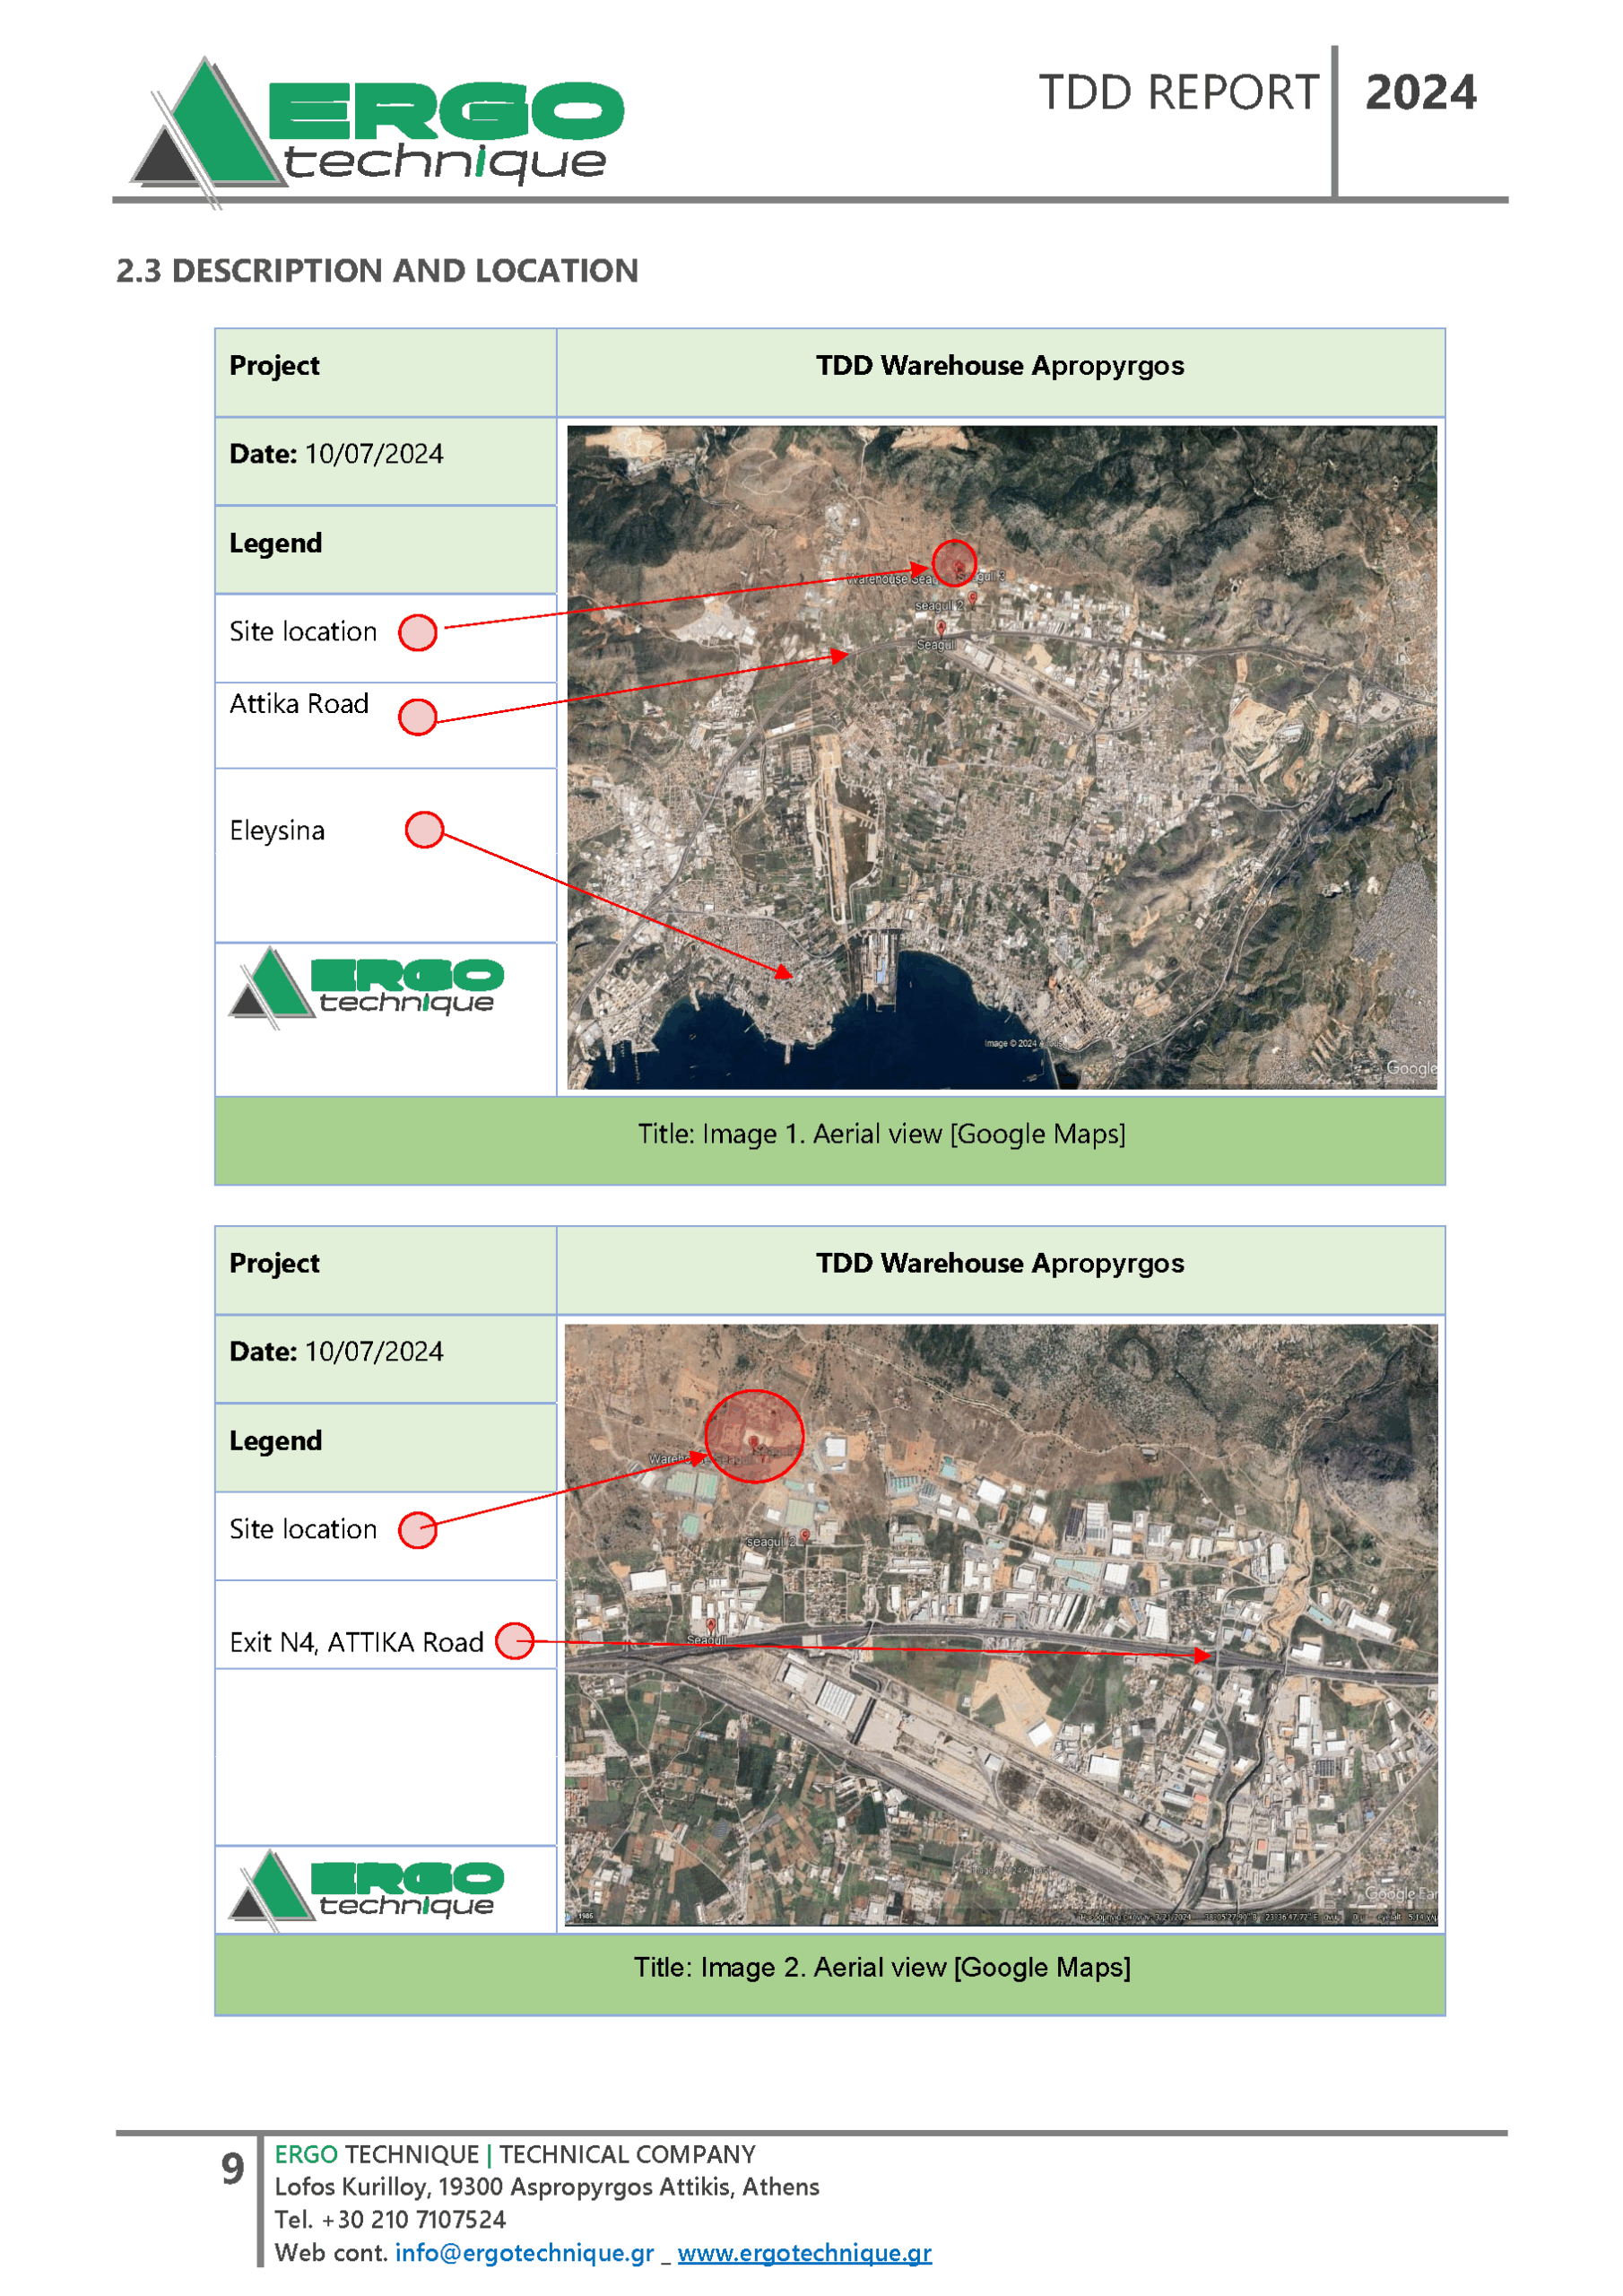Open the www.ergotechnique.gr website link

[804, 2252]
